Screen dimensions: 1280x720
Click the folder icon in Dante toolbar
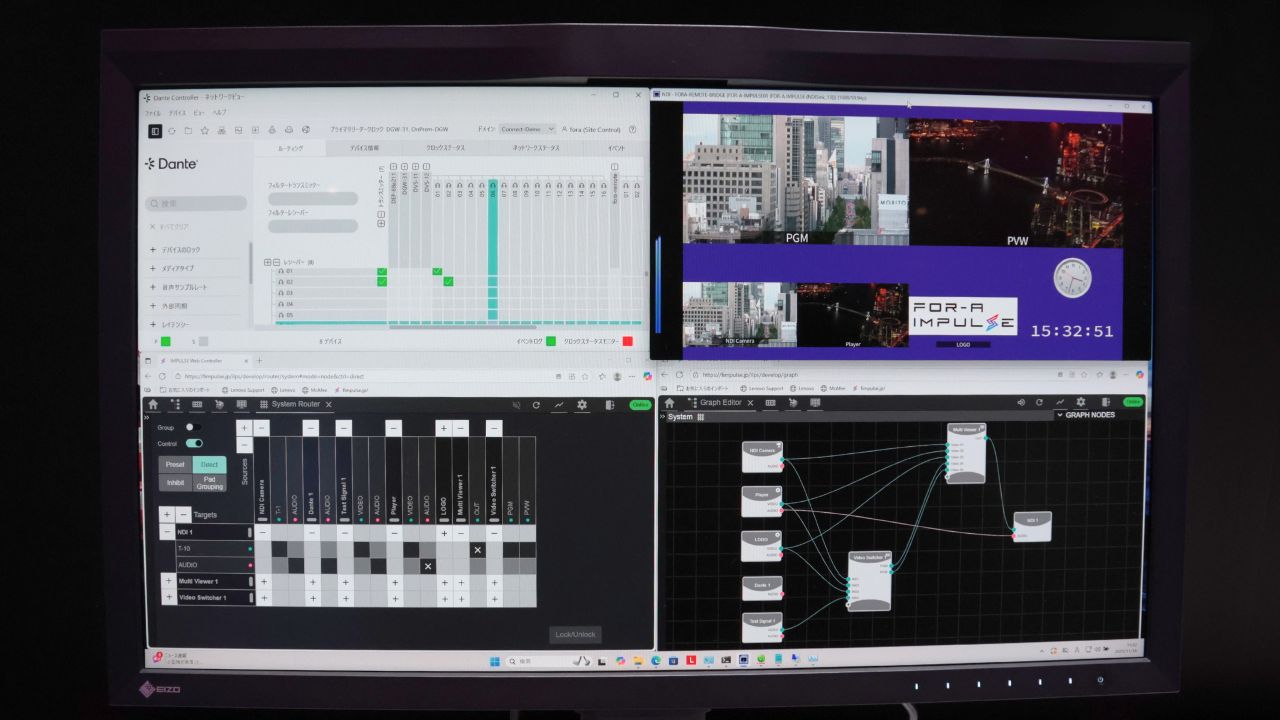187,130
